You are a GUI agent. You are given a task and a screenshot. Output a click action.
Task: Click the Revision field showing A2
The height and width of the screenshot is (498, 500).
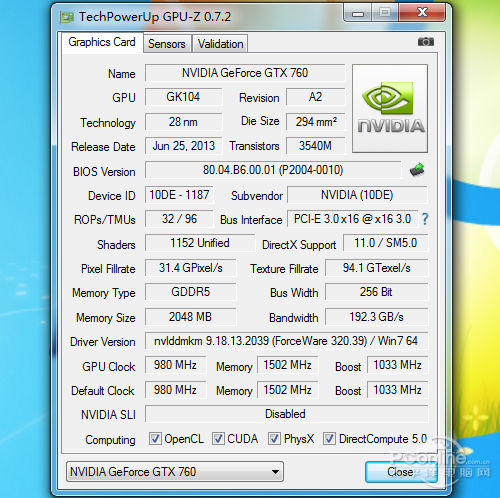[x=315, y=97]
